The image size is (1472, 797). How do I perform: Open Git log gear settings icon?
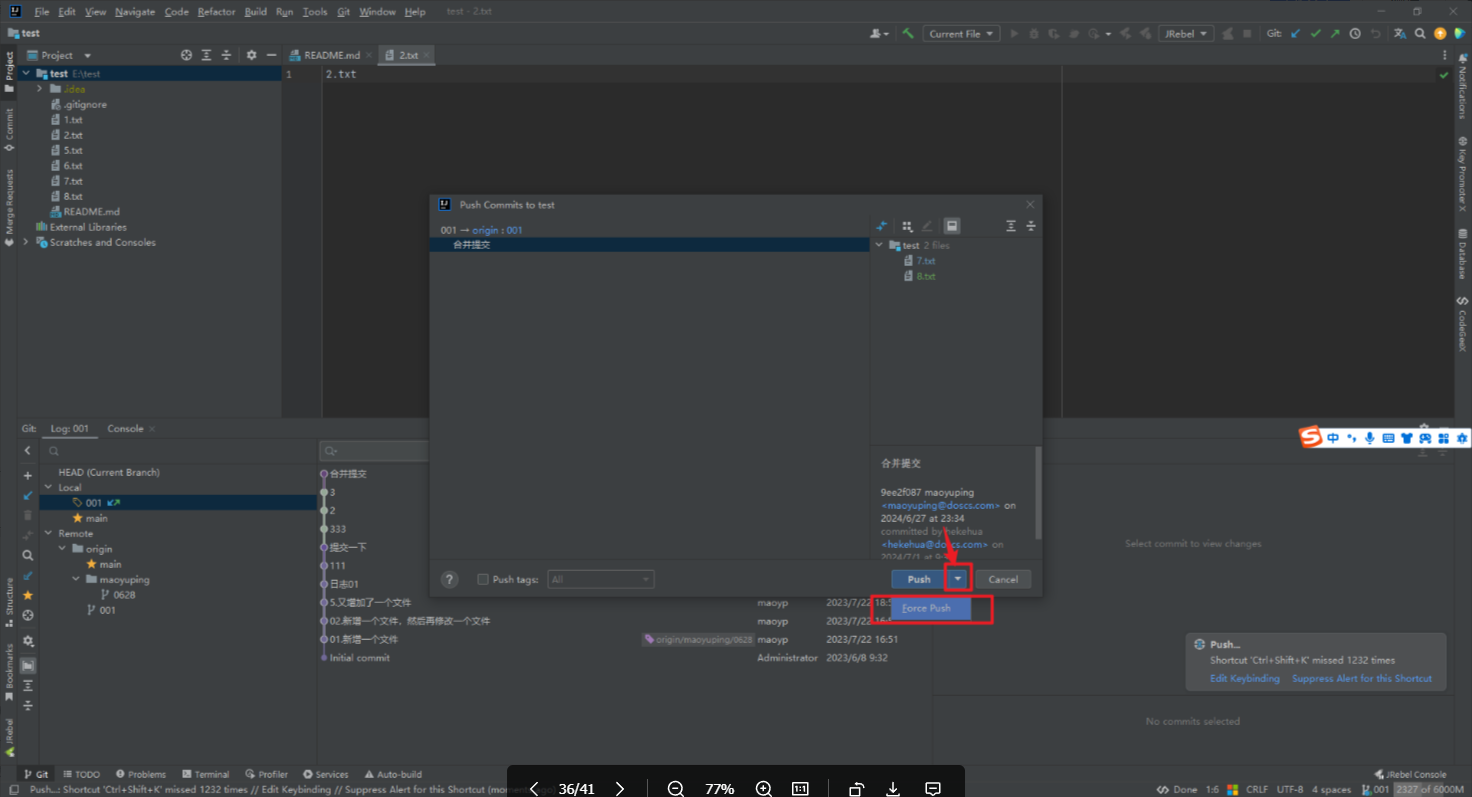click(28, 641)
